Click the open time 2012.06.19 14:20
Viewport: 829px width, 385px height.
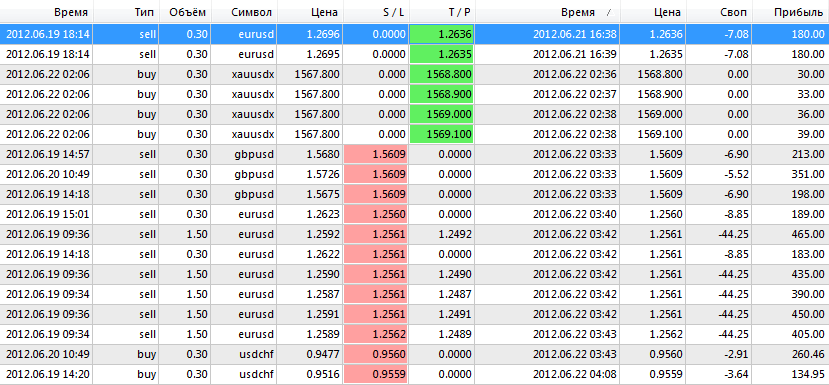48,374
